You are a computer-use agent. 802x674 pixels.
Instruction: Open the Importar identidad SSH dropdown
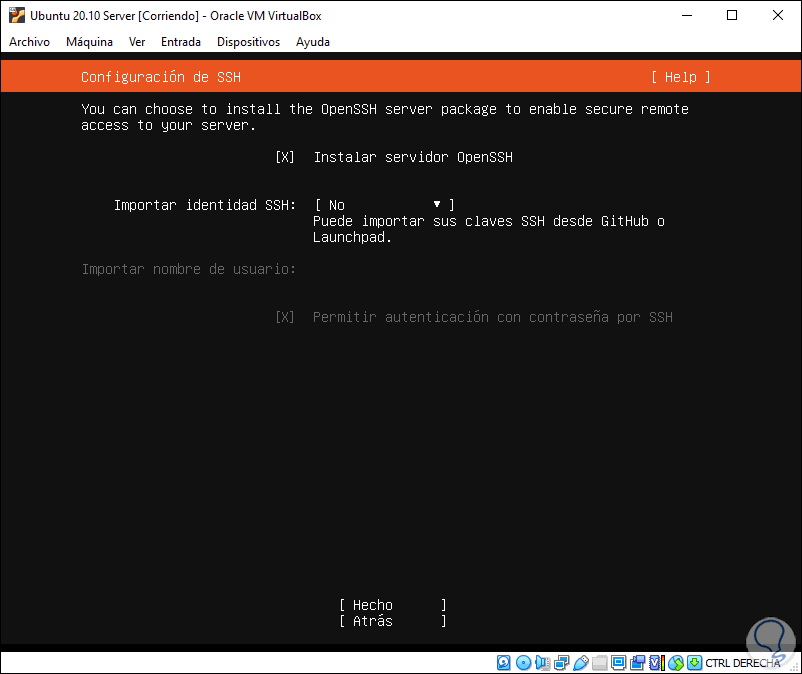point(385,205)
